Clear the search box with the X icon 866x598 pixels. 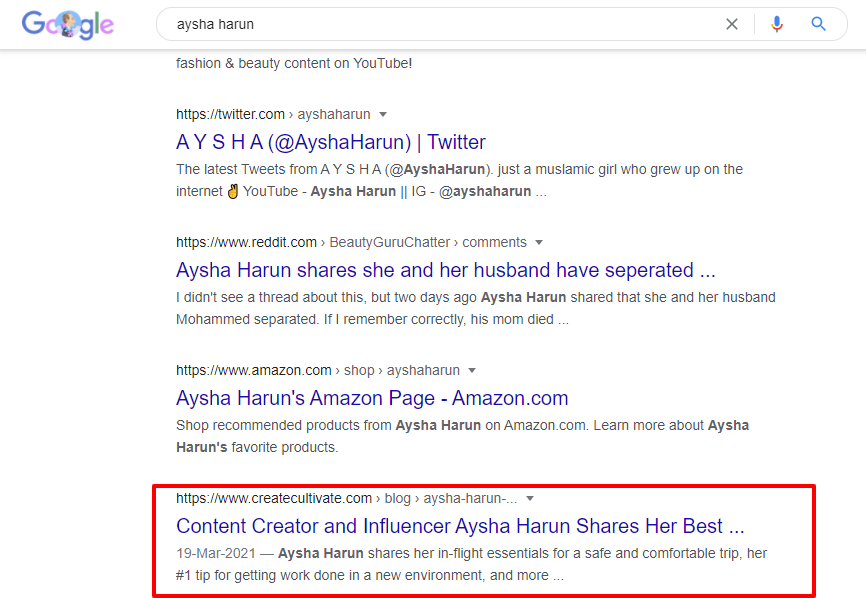tap(732, 24)
